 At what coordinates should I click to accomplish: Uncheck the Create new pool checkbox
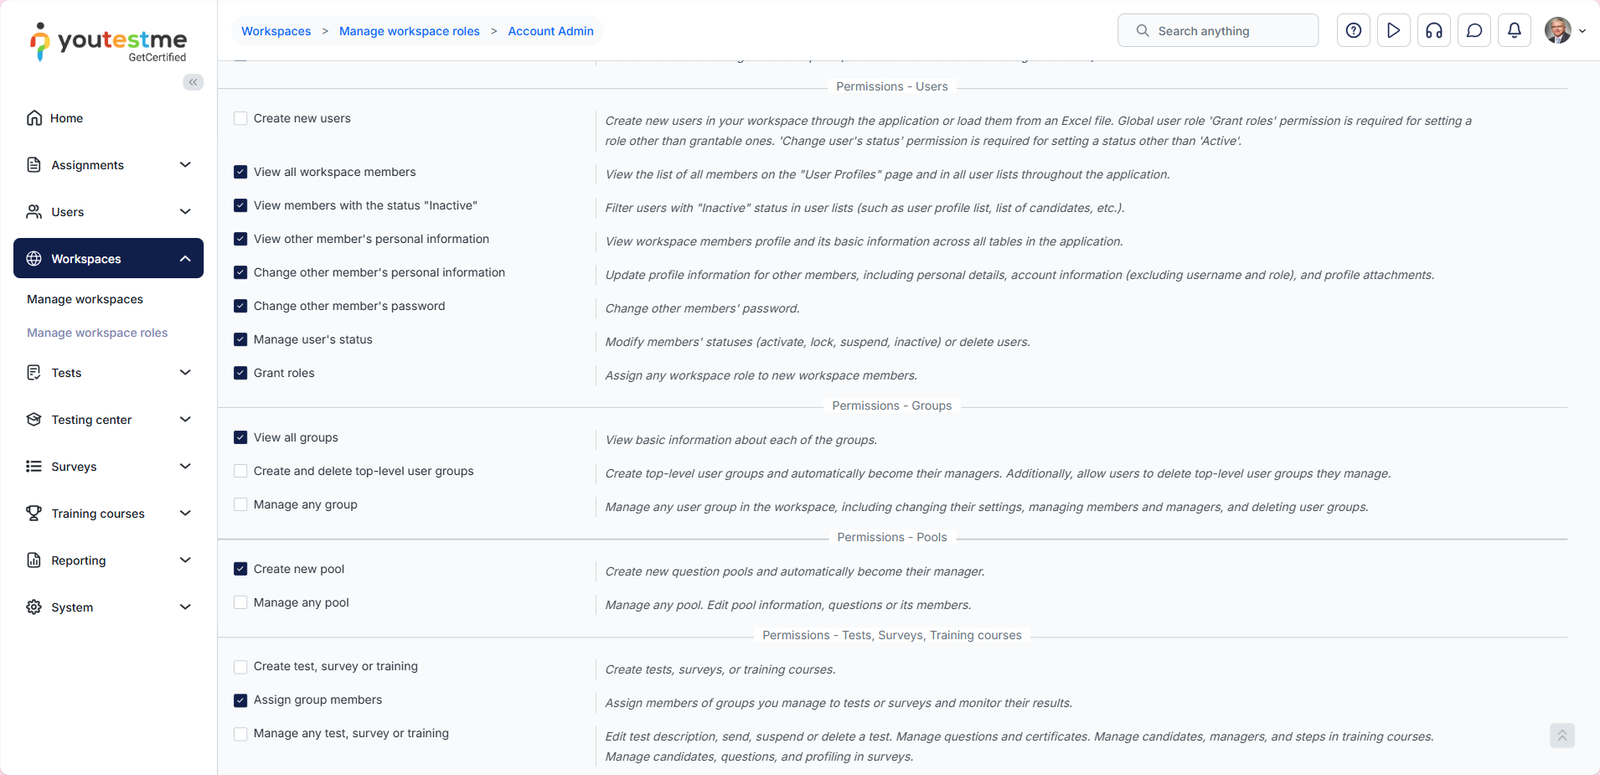[241, 569]
